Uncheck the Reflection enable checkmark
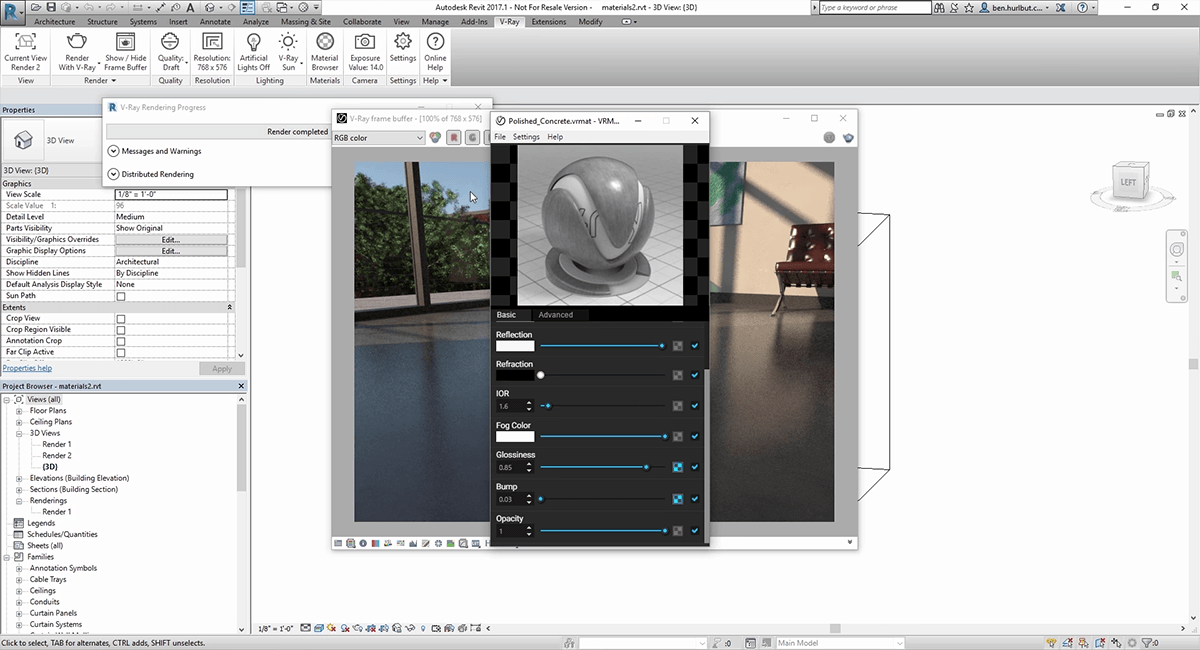 point(695,346)
